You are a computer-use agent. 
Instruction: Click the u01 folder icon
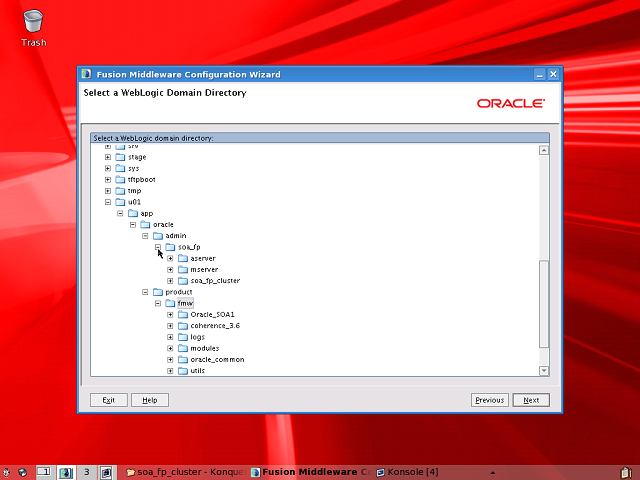120,202
